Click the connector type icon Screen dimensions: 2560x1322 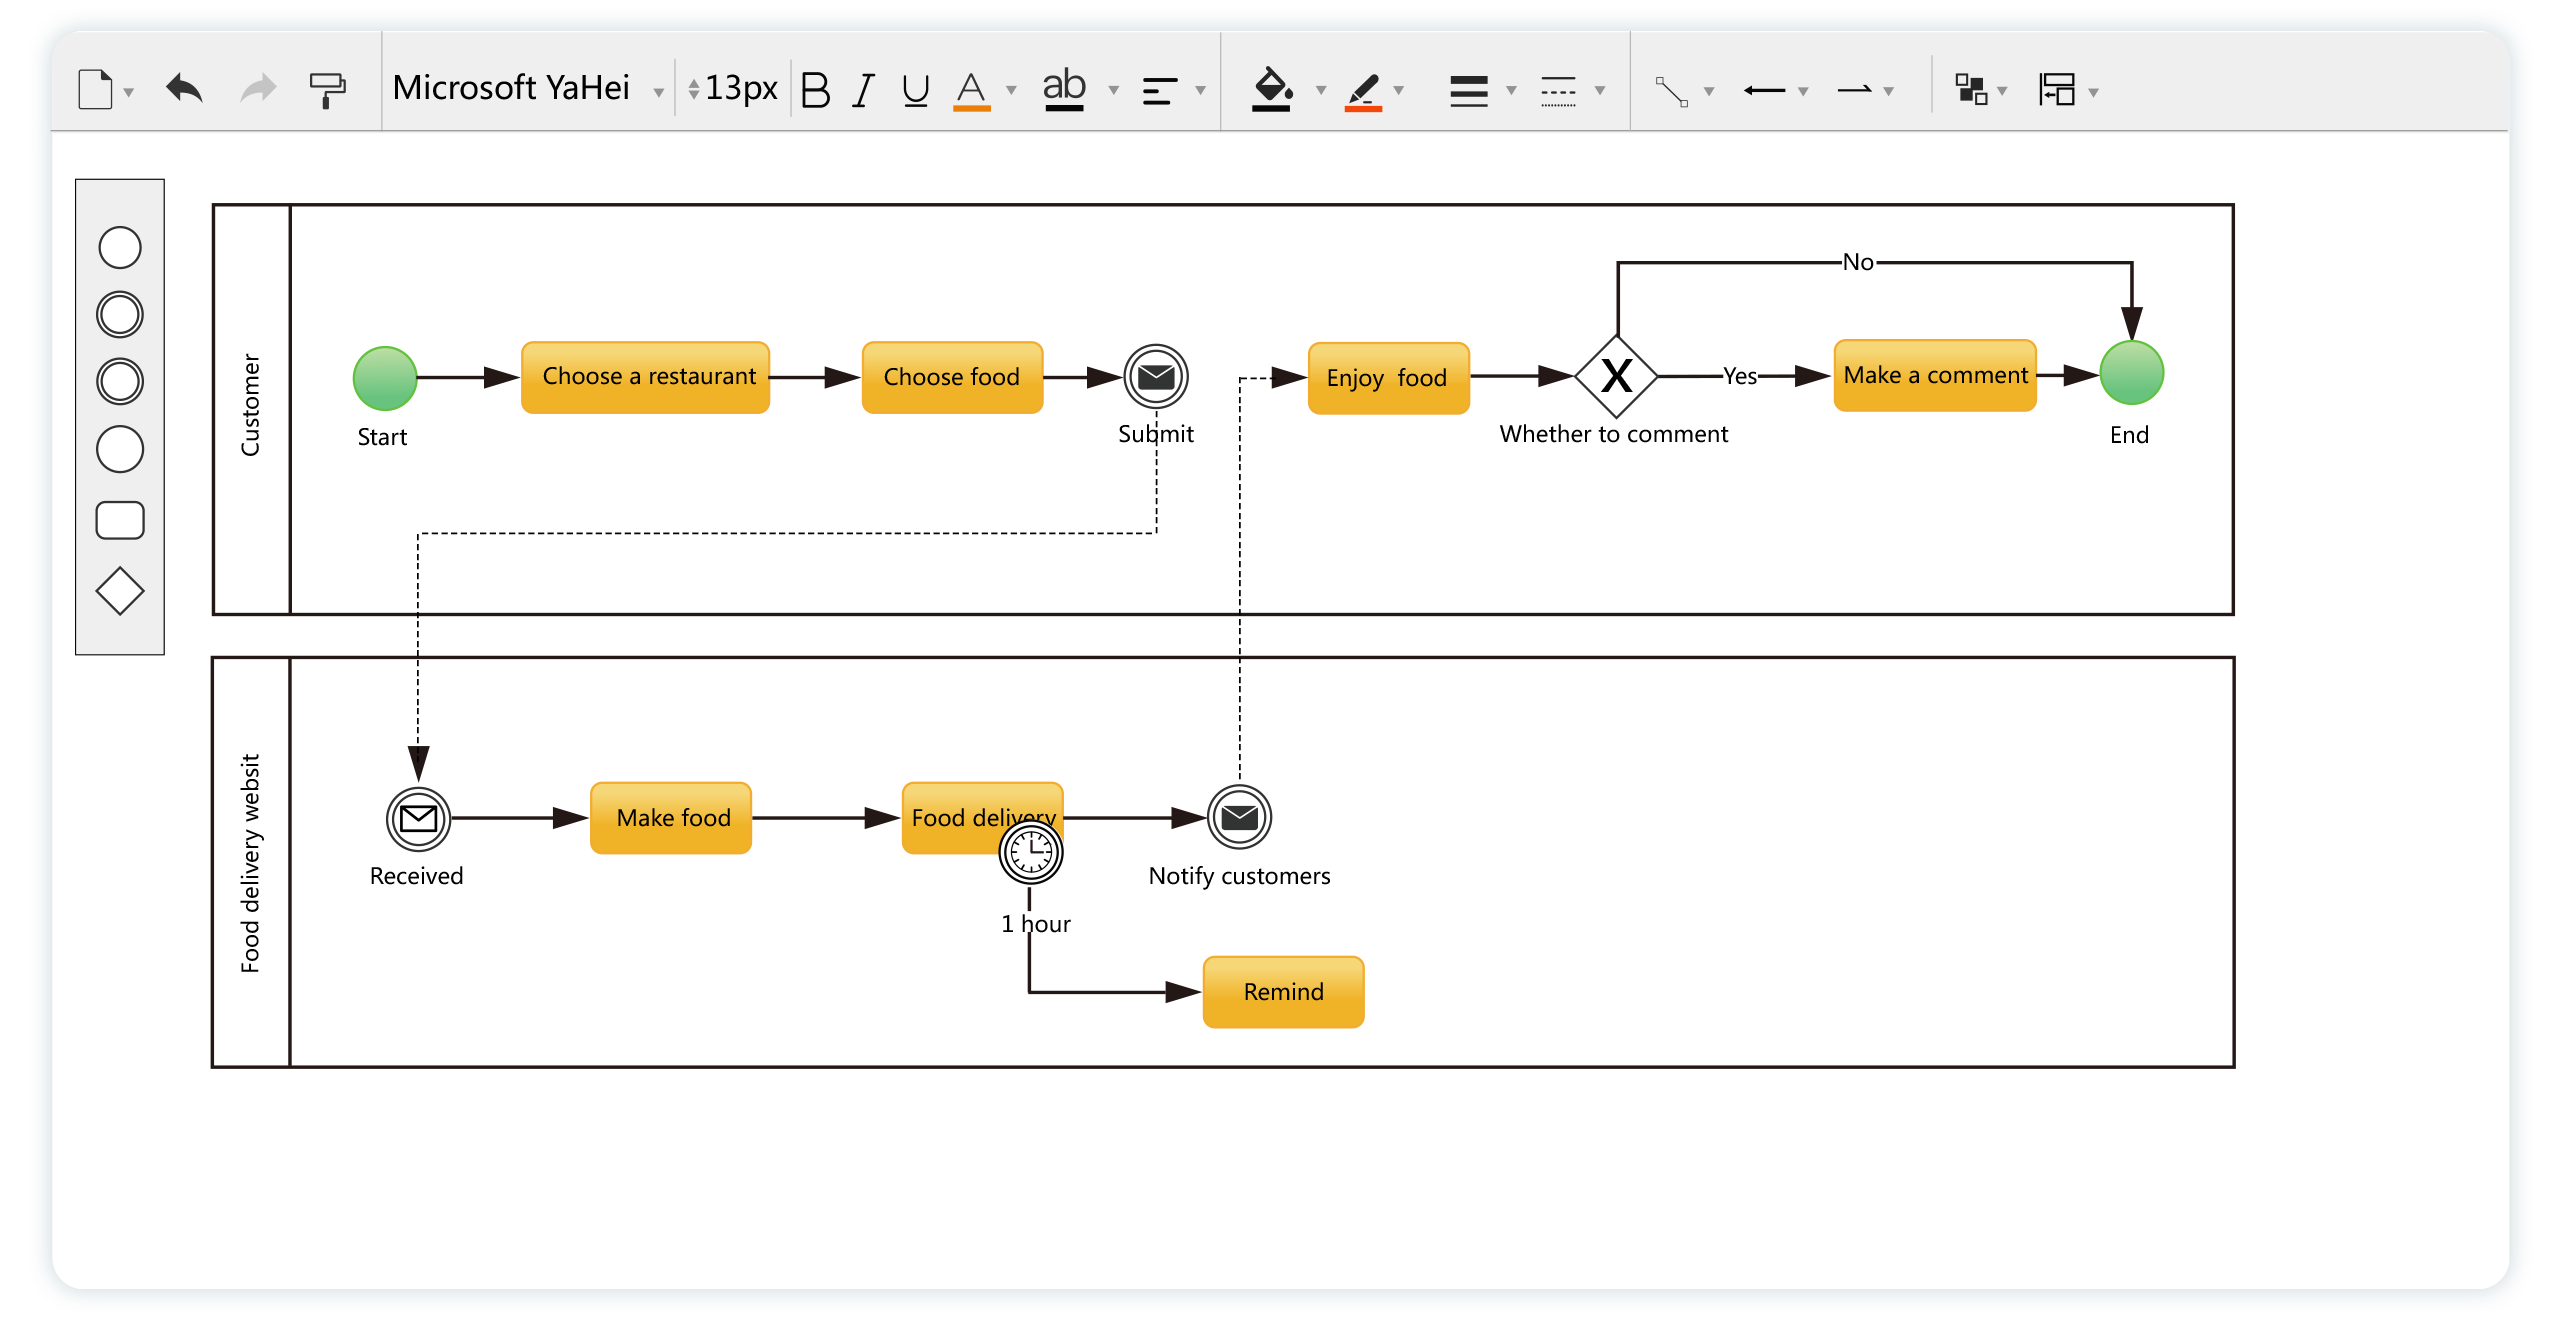click(x=1671, y=91)
